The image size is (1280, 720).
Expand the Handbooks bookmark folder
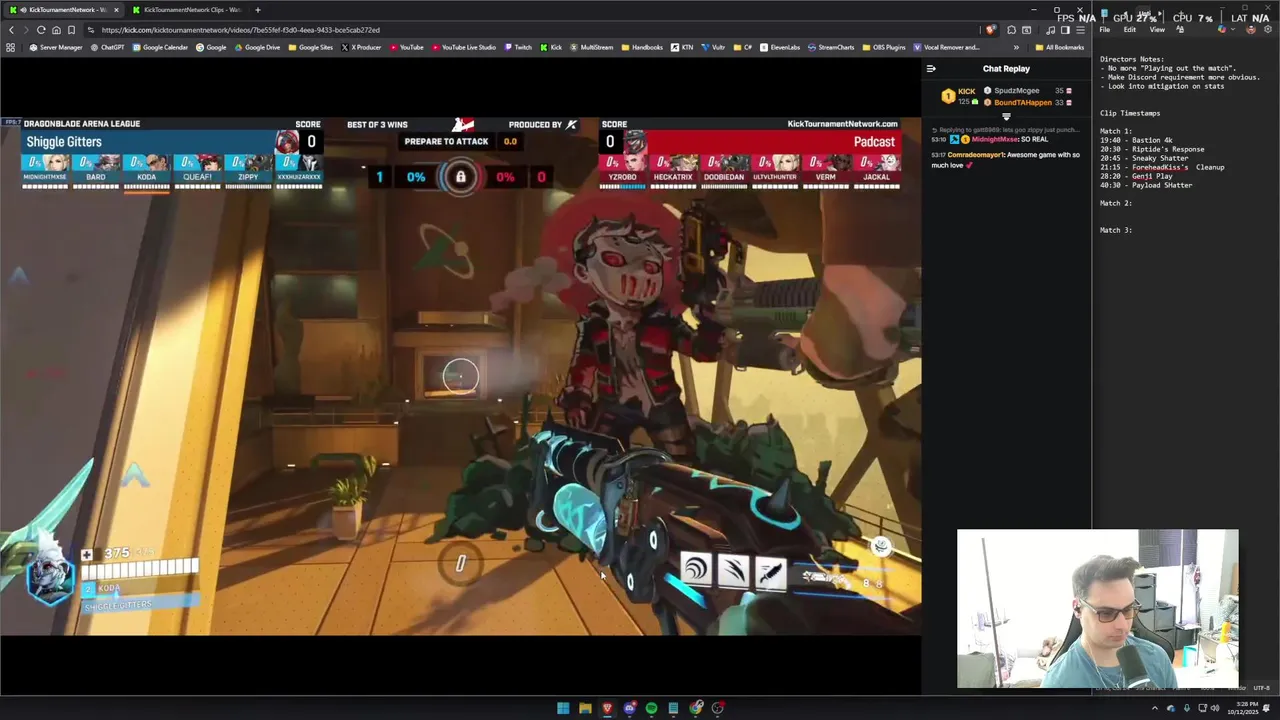click(642, 47)
